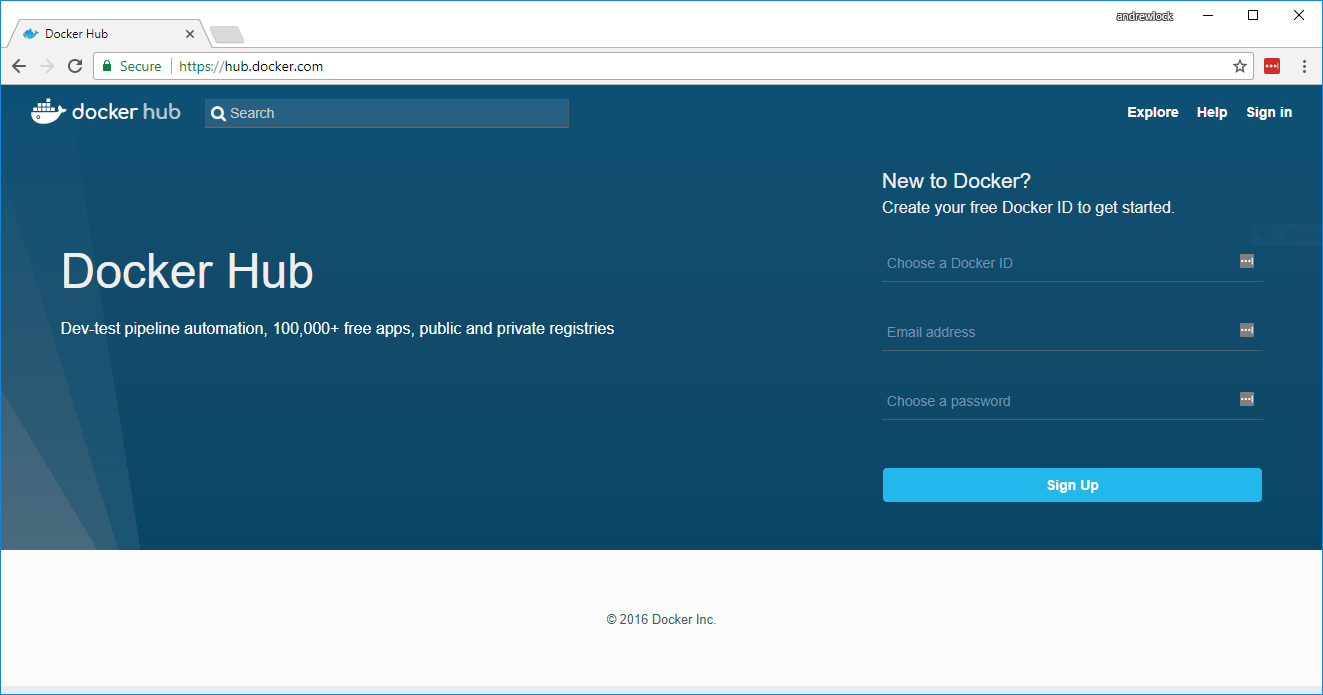The height and width of the screenshot is (695, 1323).
Task: Click the browser forward arrow
Action: 47,66
